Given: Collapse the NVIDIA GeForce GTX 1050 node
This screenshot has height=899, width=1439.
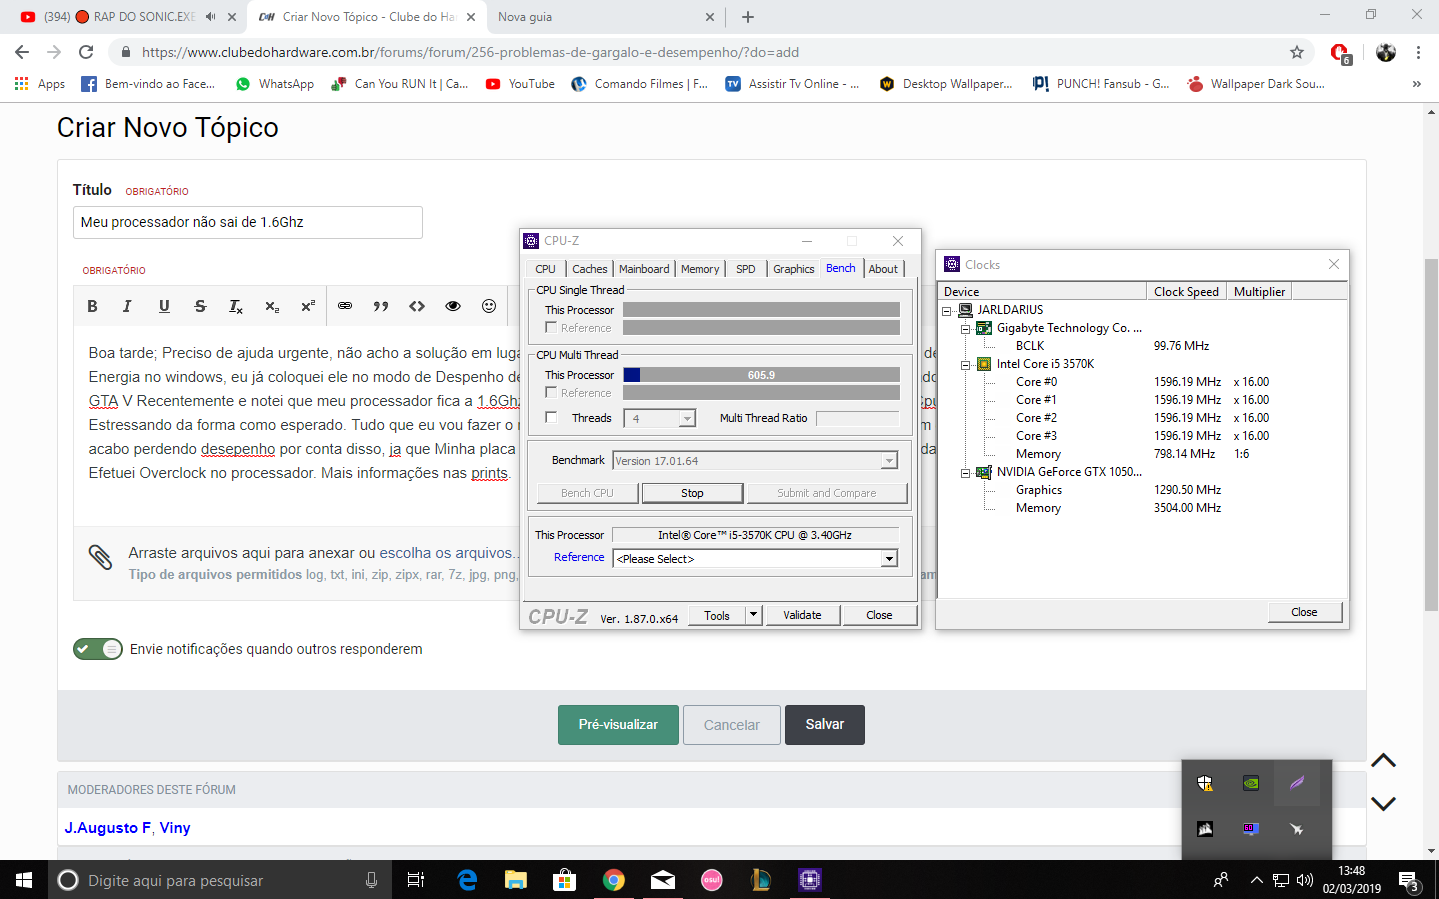Looking at the screenshot, I should [x=966, y=473].
